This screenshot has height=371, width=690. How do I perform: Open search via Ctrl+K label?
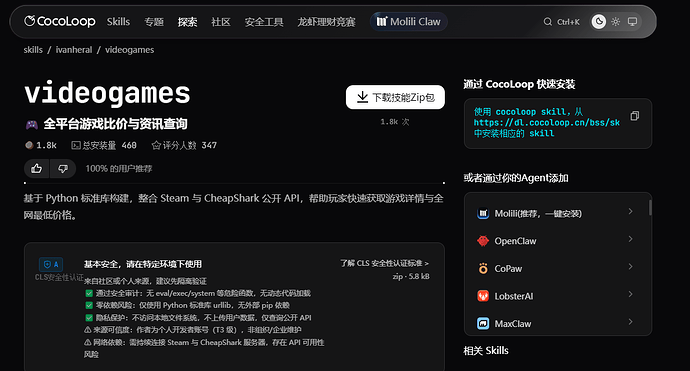568,22
